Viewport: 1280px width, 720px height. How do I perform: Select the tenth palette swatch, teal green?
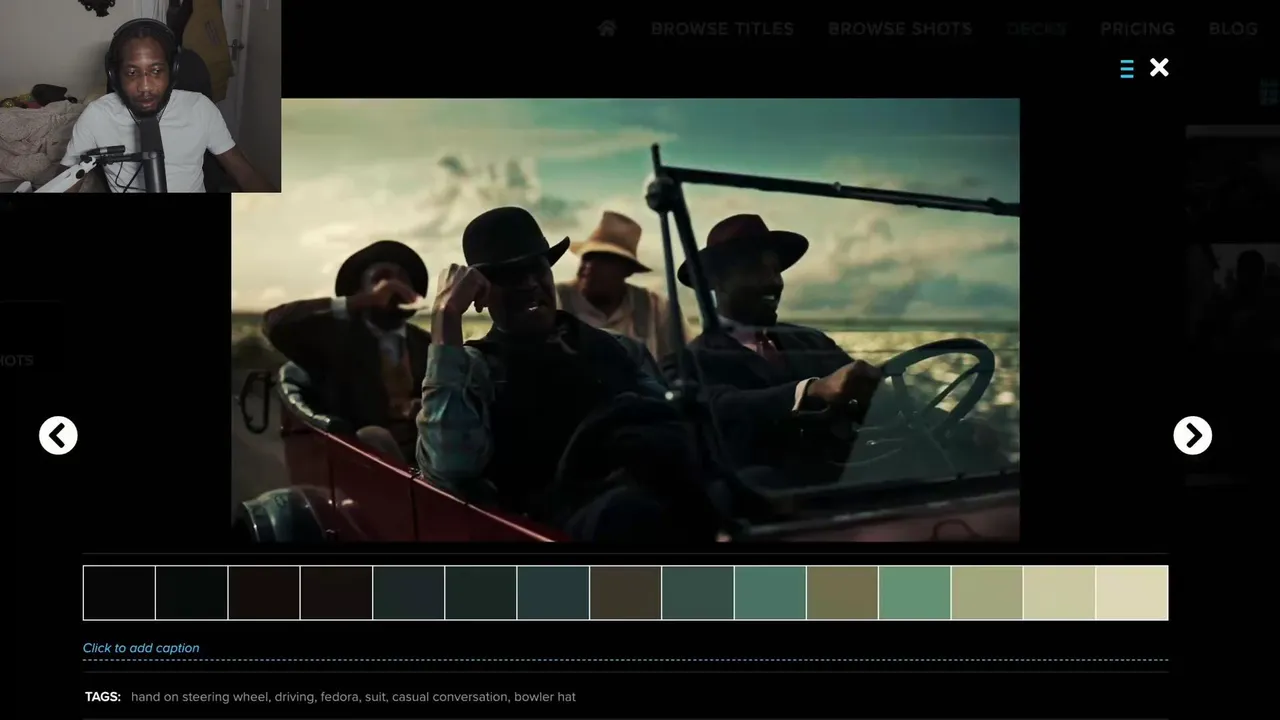[770, 593]
